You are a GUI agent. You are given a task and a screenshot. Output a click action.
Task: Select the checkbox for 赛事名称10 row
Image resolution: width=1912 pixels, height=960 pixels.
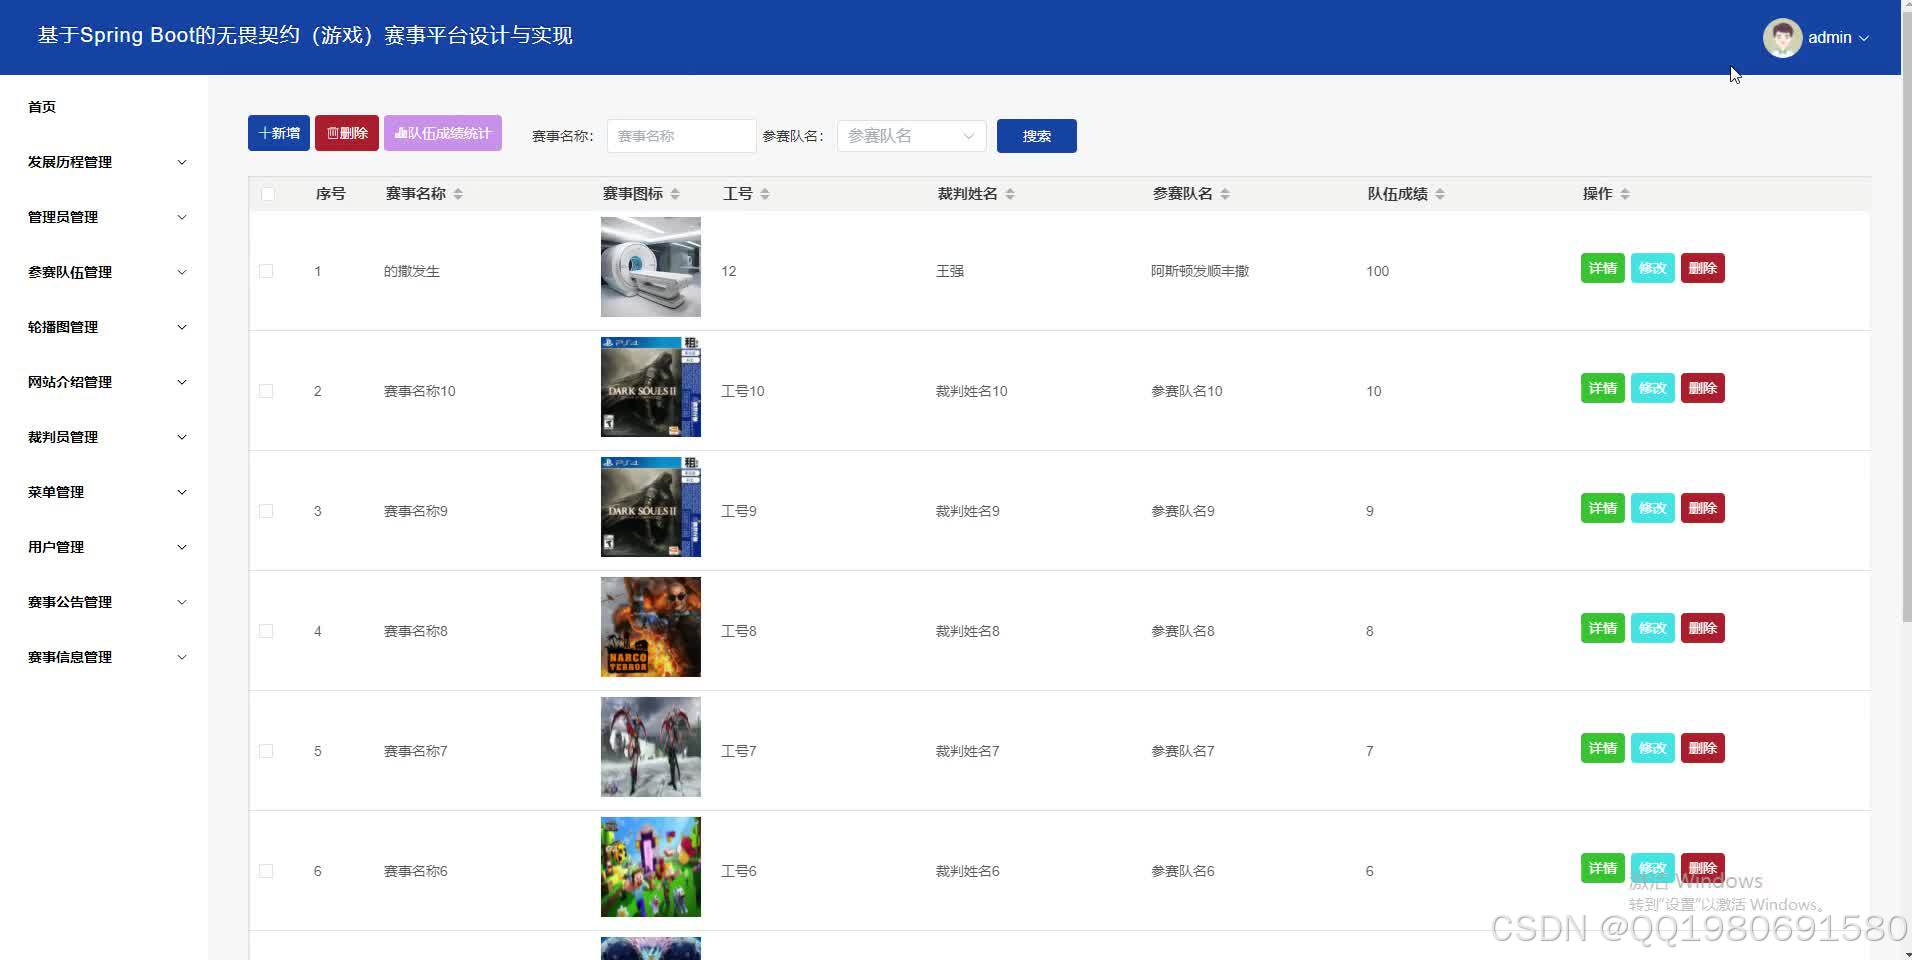coord(266,390)
